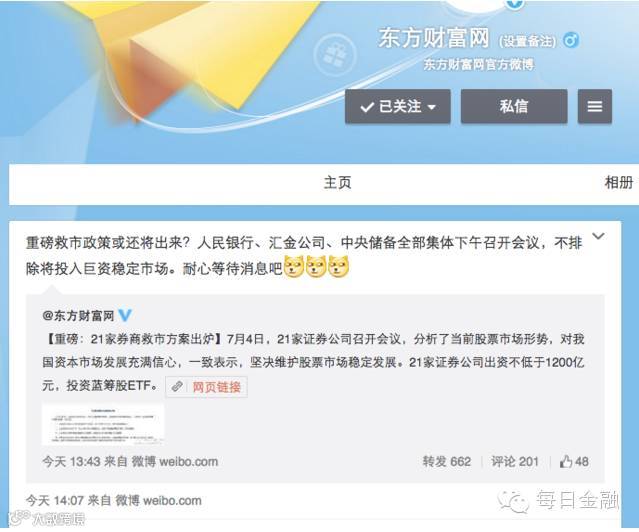
Task: Toggle the 已关注 follow status button
Action: click(x=398, y=106)
